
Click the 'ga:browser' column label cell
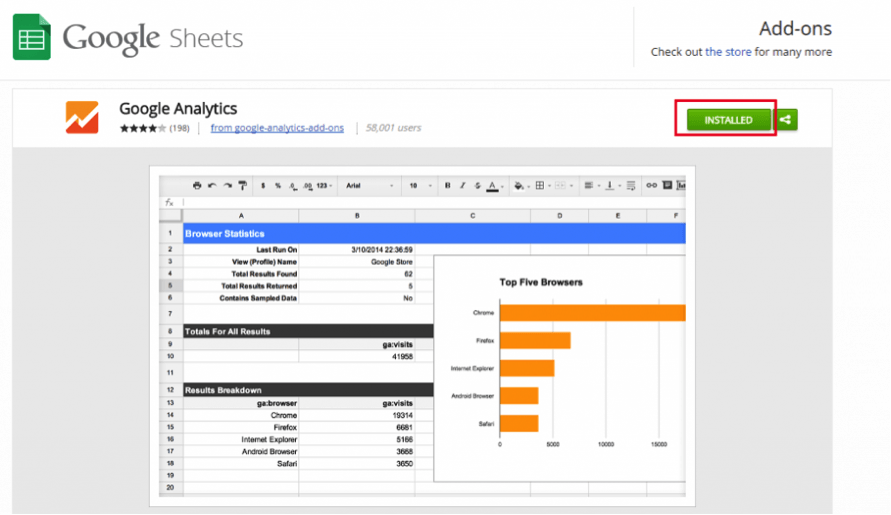click(241, 403)
